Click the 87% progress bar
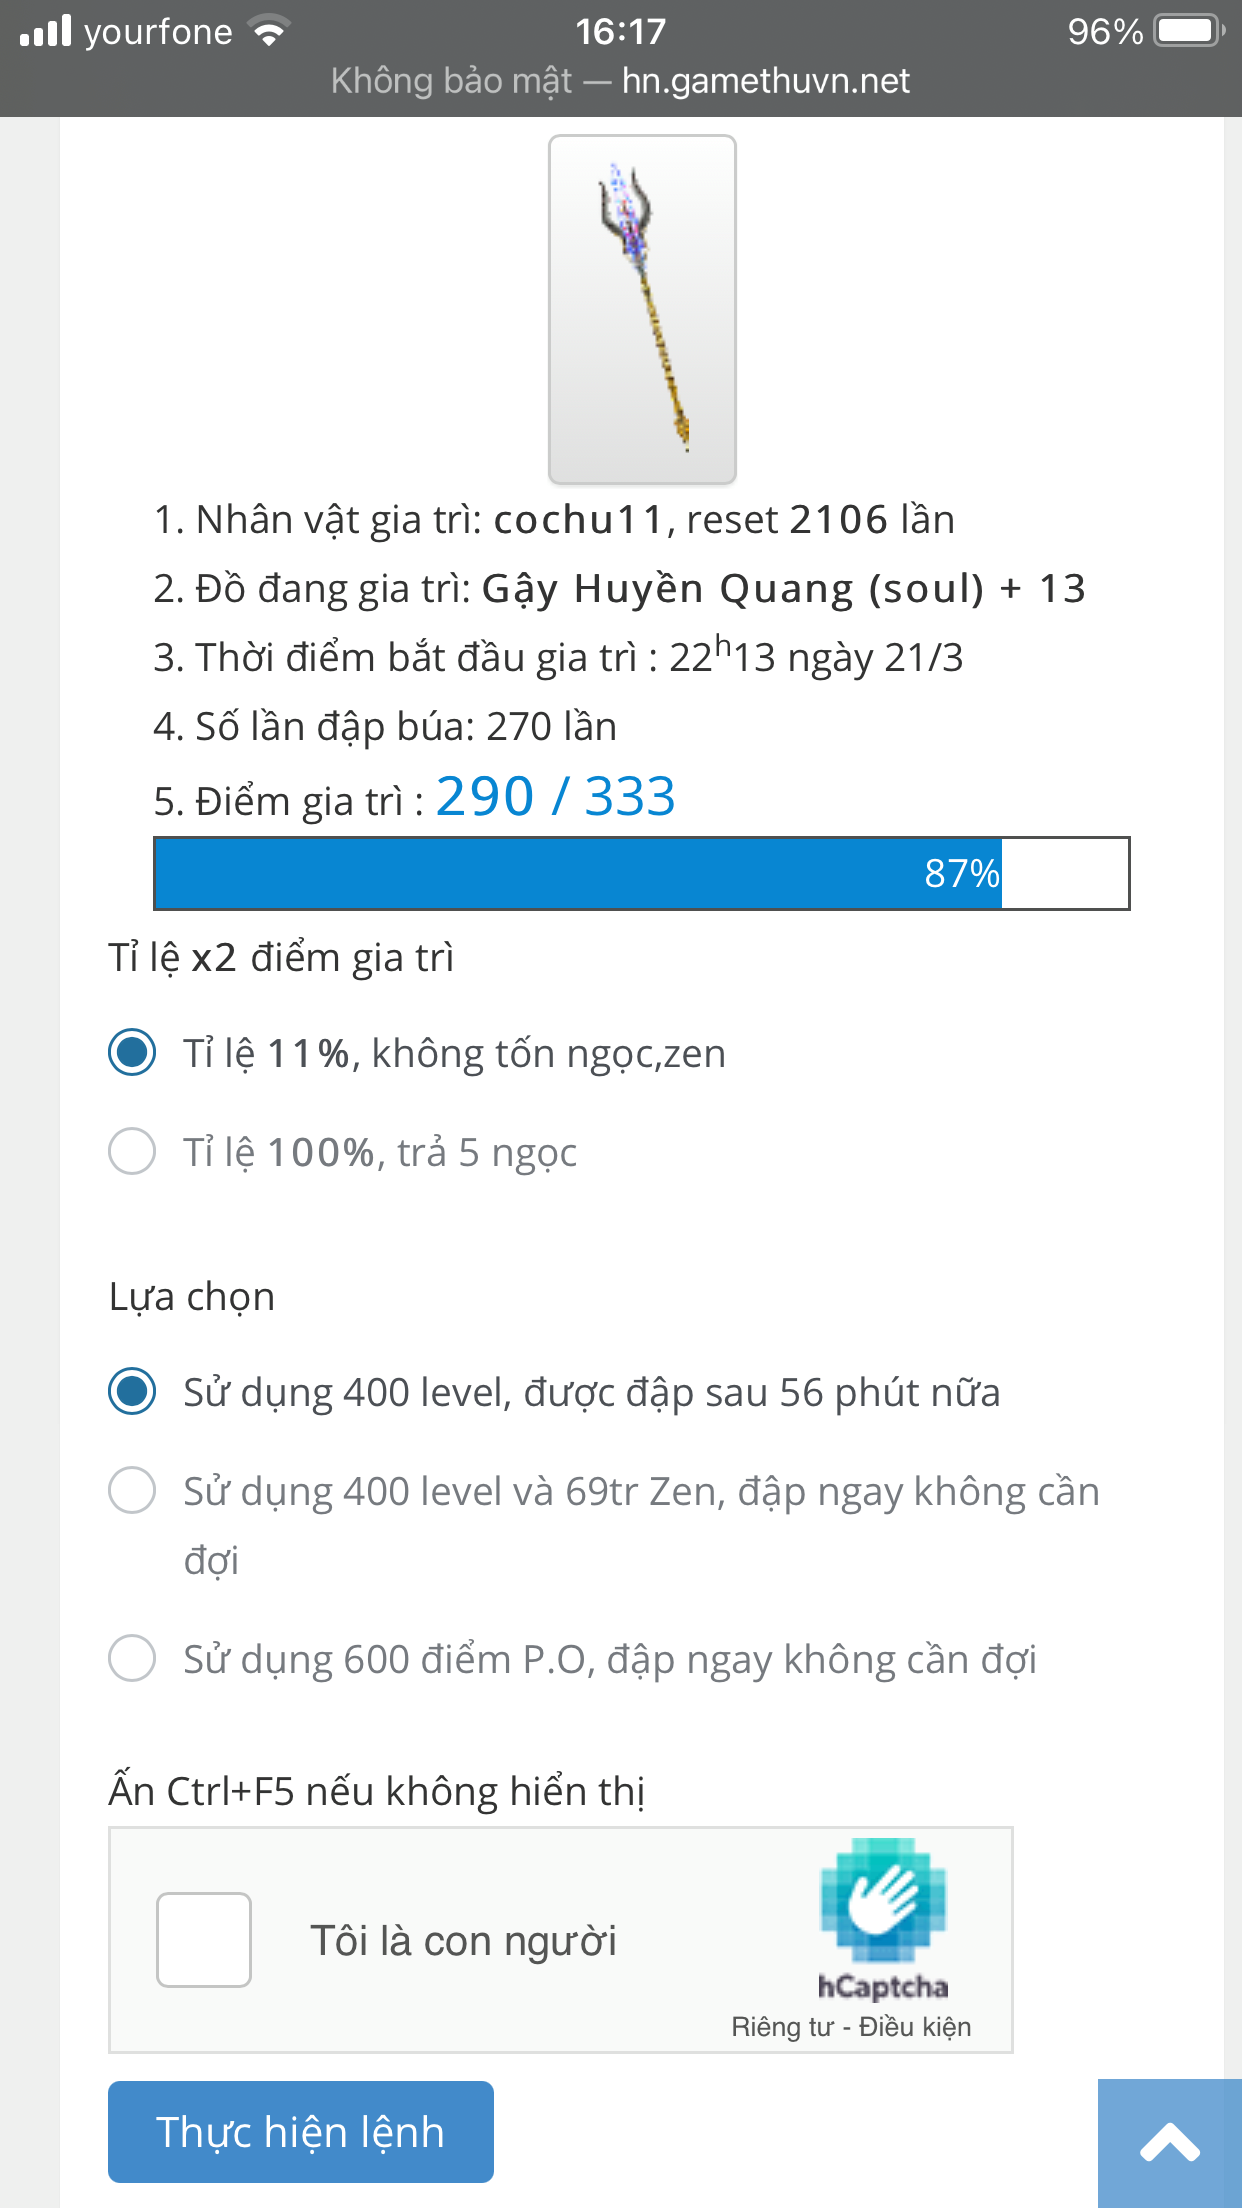The height and width of the screenshot is (2208, 1242). (x=641, y=873)
